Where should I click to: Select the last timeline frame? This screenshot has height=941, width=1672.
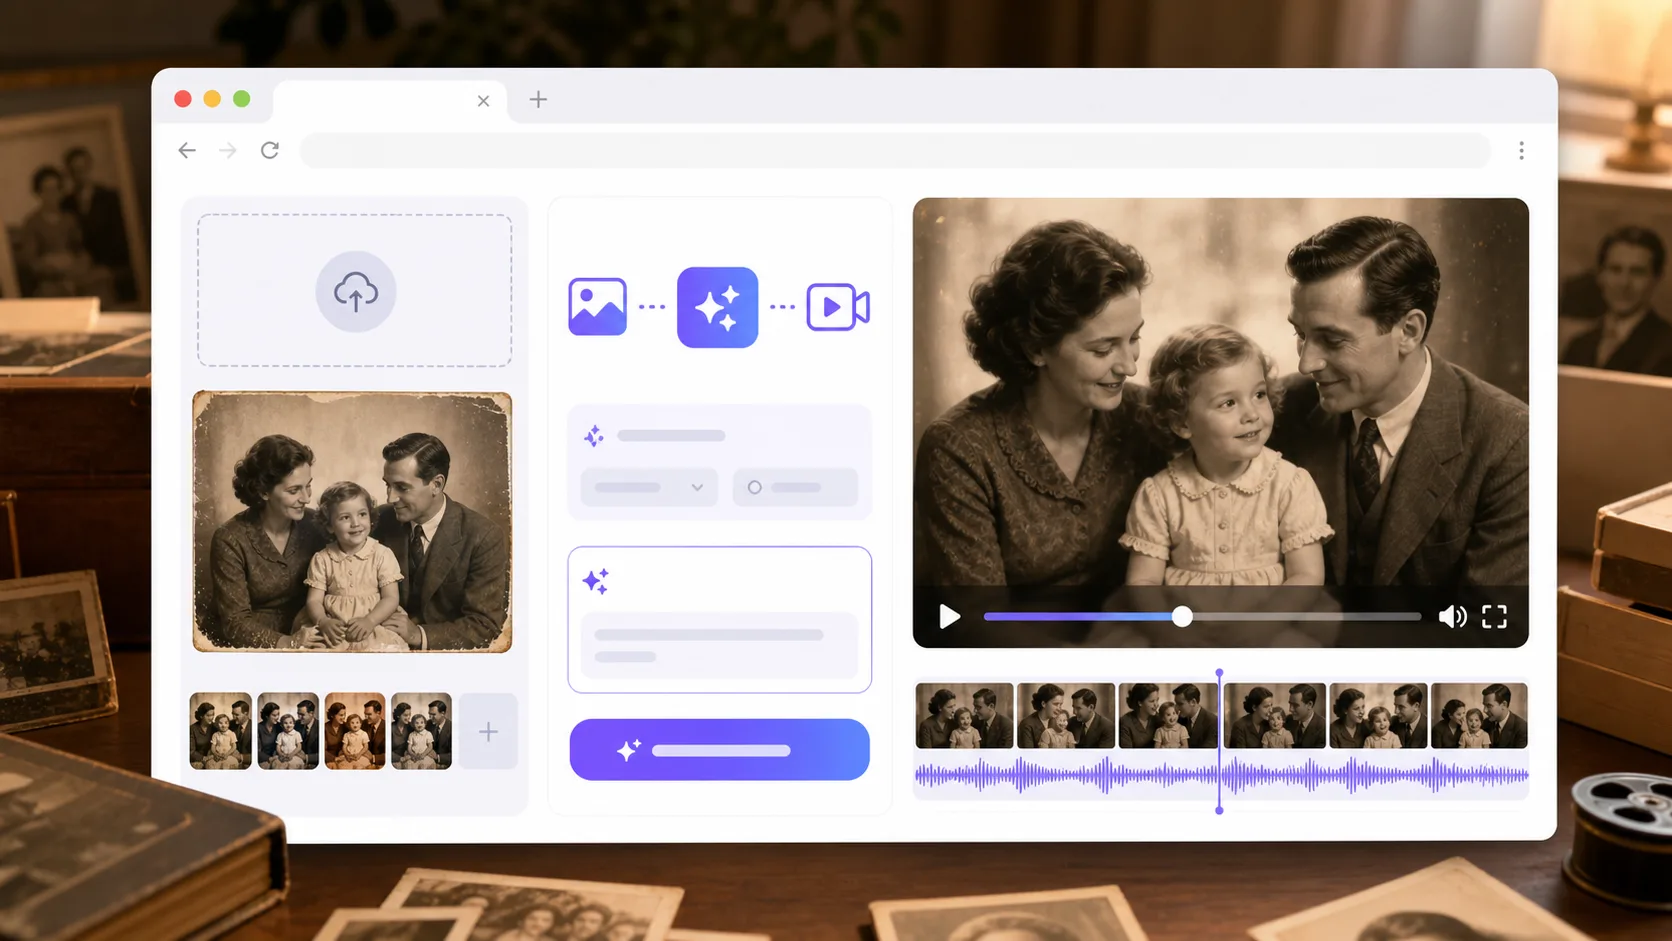tap(1479, 715)
